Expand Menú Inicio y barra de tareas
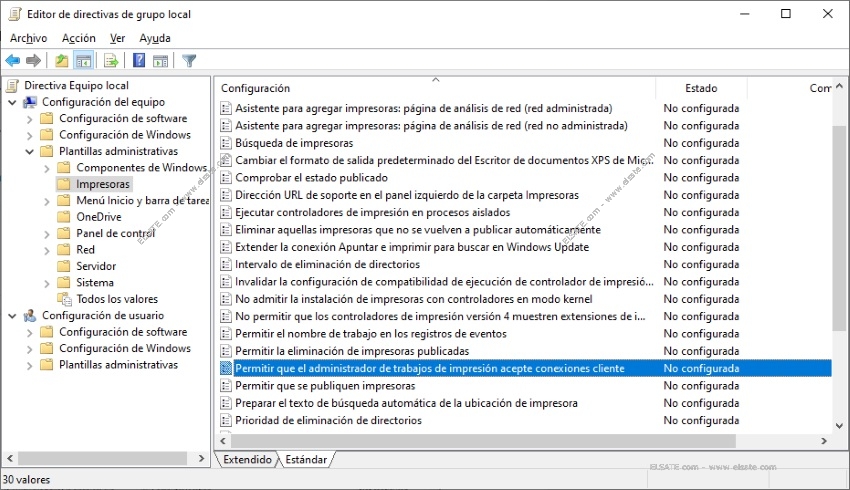 47,201
